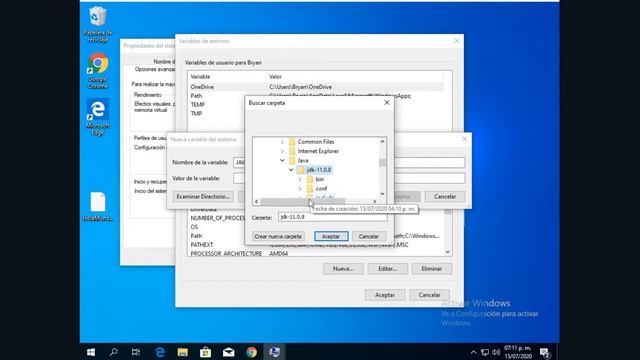
Task: Click the Valor de la variable field
Action: 349,178
